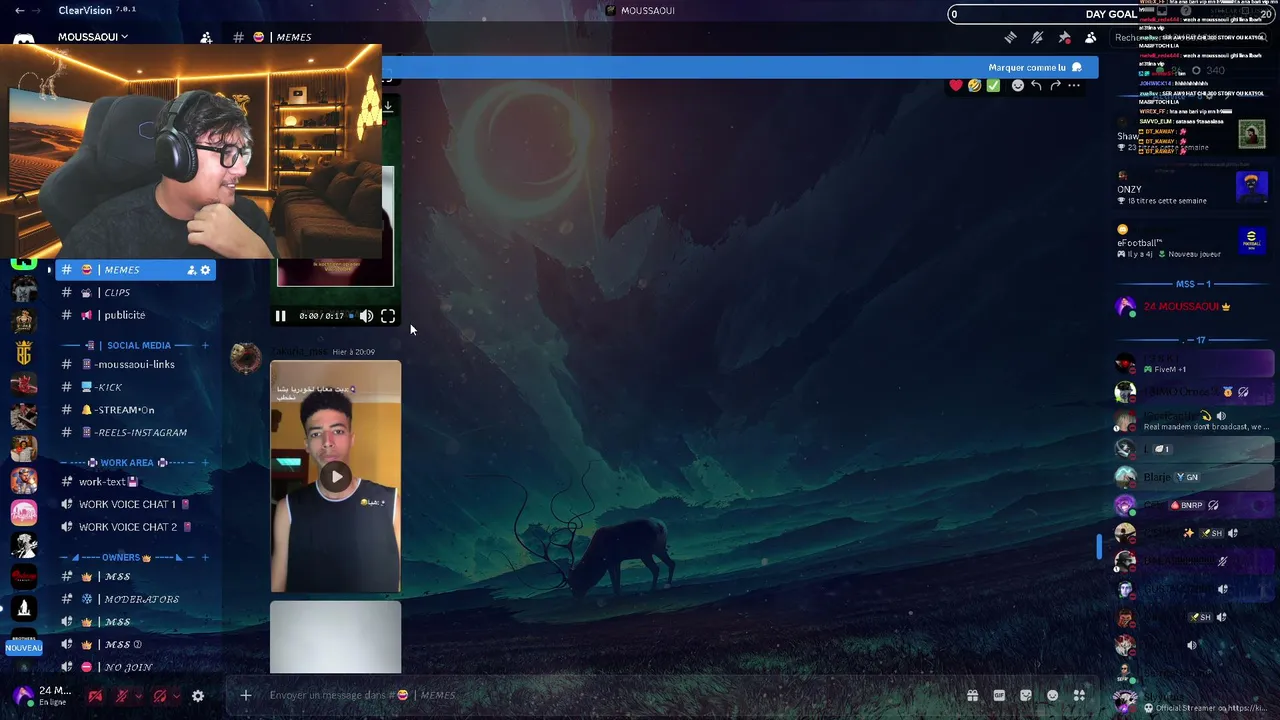
Task: Click the plus attachment button
Action: coord(245,695)
